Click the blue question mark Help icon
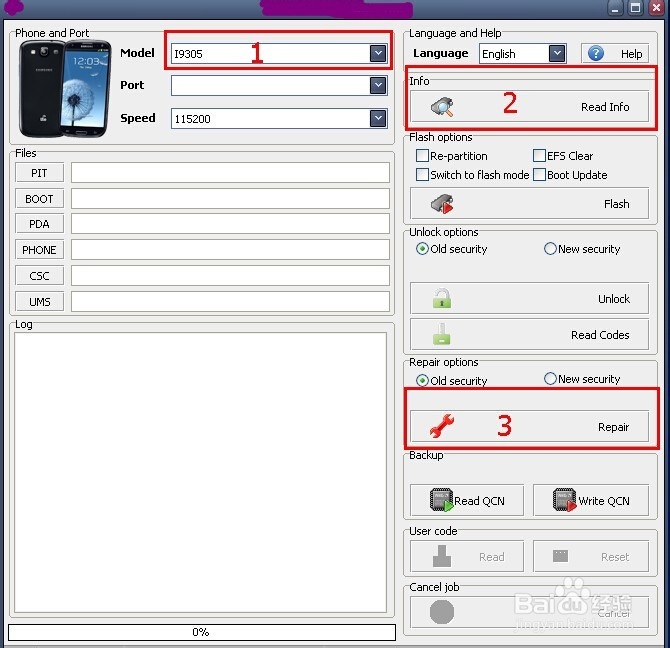The height and width of the screenshot is (648, 670). (596, 53)
